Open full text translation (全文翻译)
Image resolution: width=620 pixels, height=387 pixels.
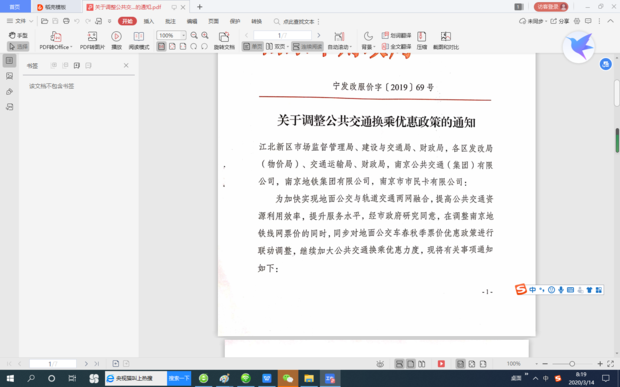pos(396,47)
